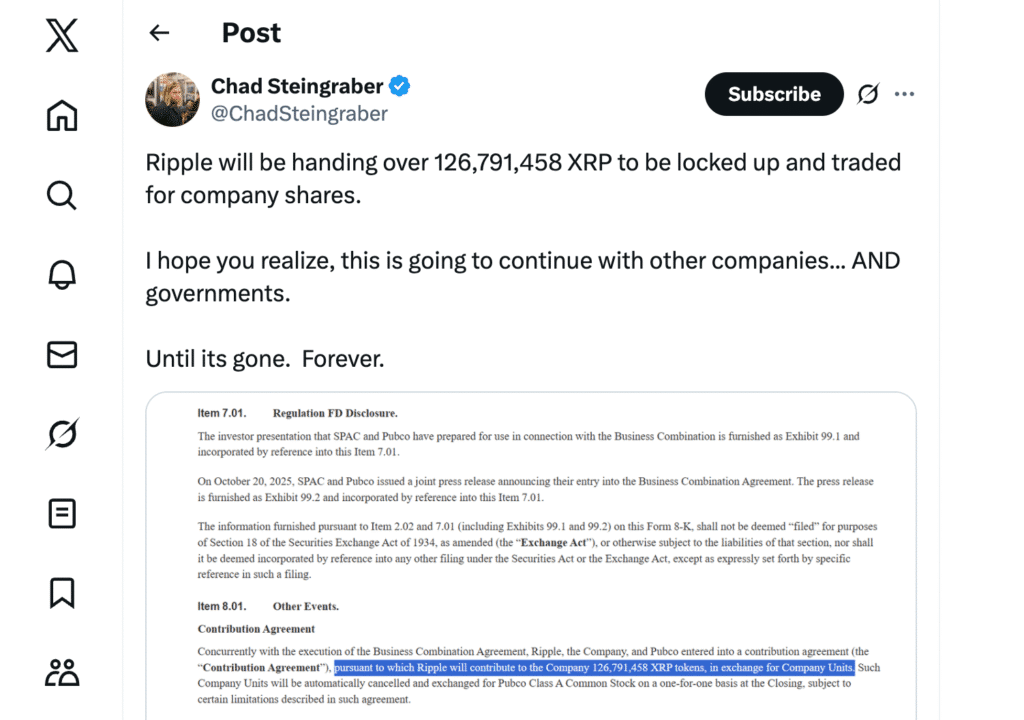Open the Notifications bell
Viewport: 1024px width, 720px height.
coord(61,274)
